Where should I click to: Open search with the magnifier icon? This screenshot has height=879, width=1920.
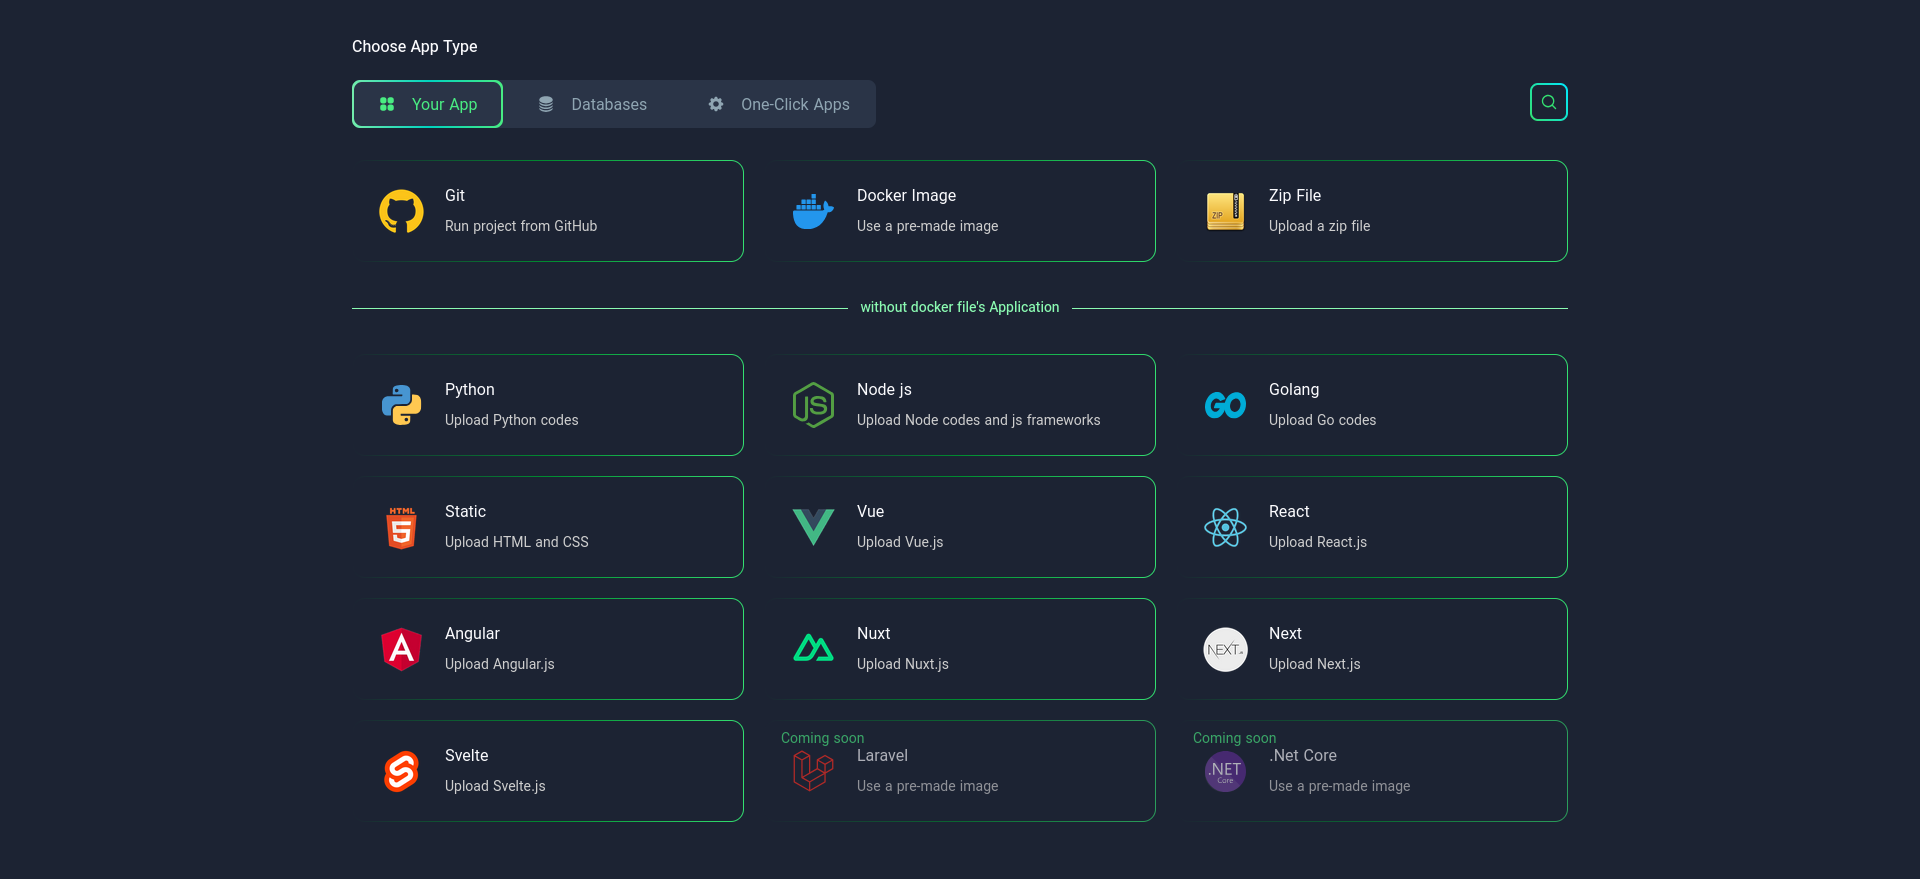(x=1548, y=102)
